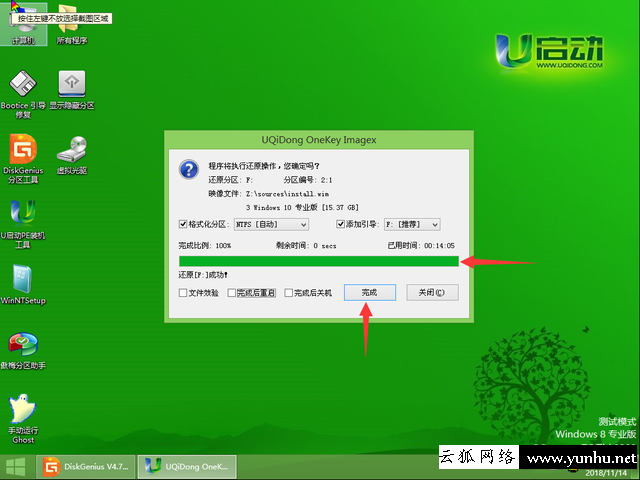Click the taskbar date 2018/11/14

click(606, 473)
